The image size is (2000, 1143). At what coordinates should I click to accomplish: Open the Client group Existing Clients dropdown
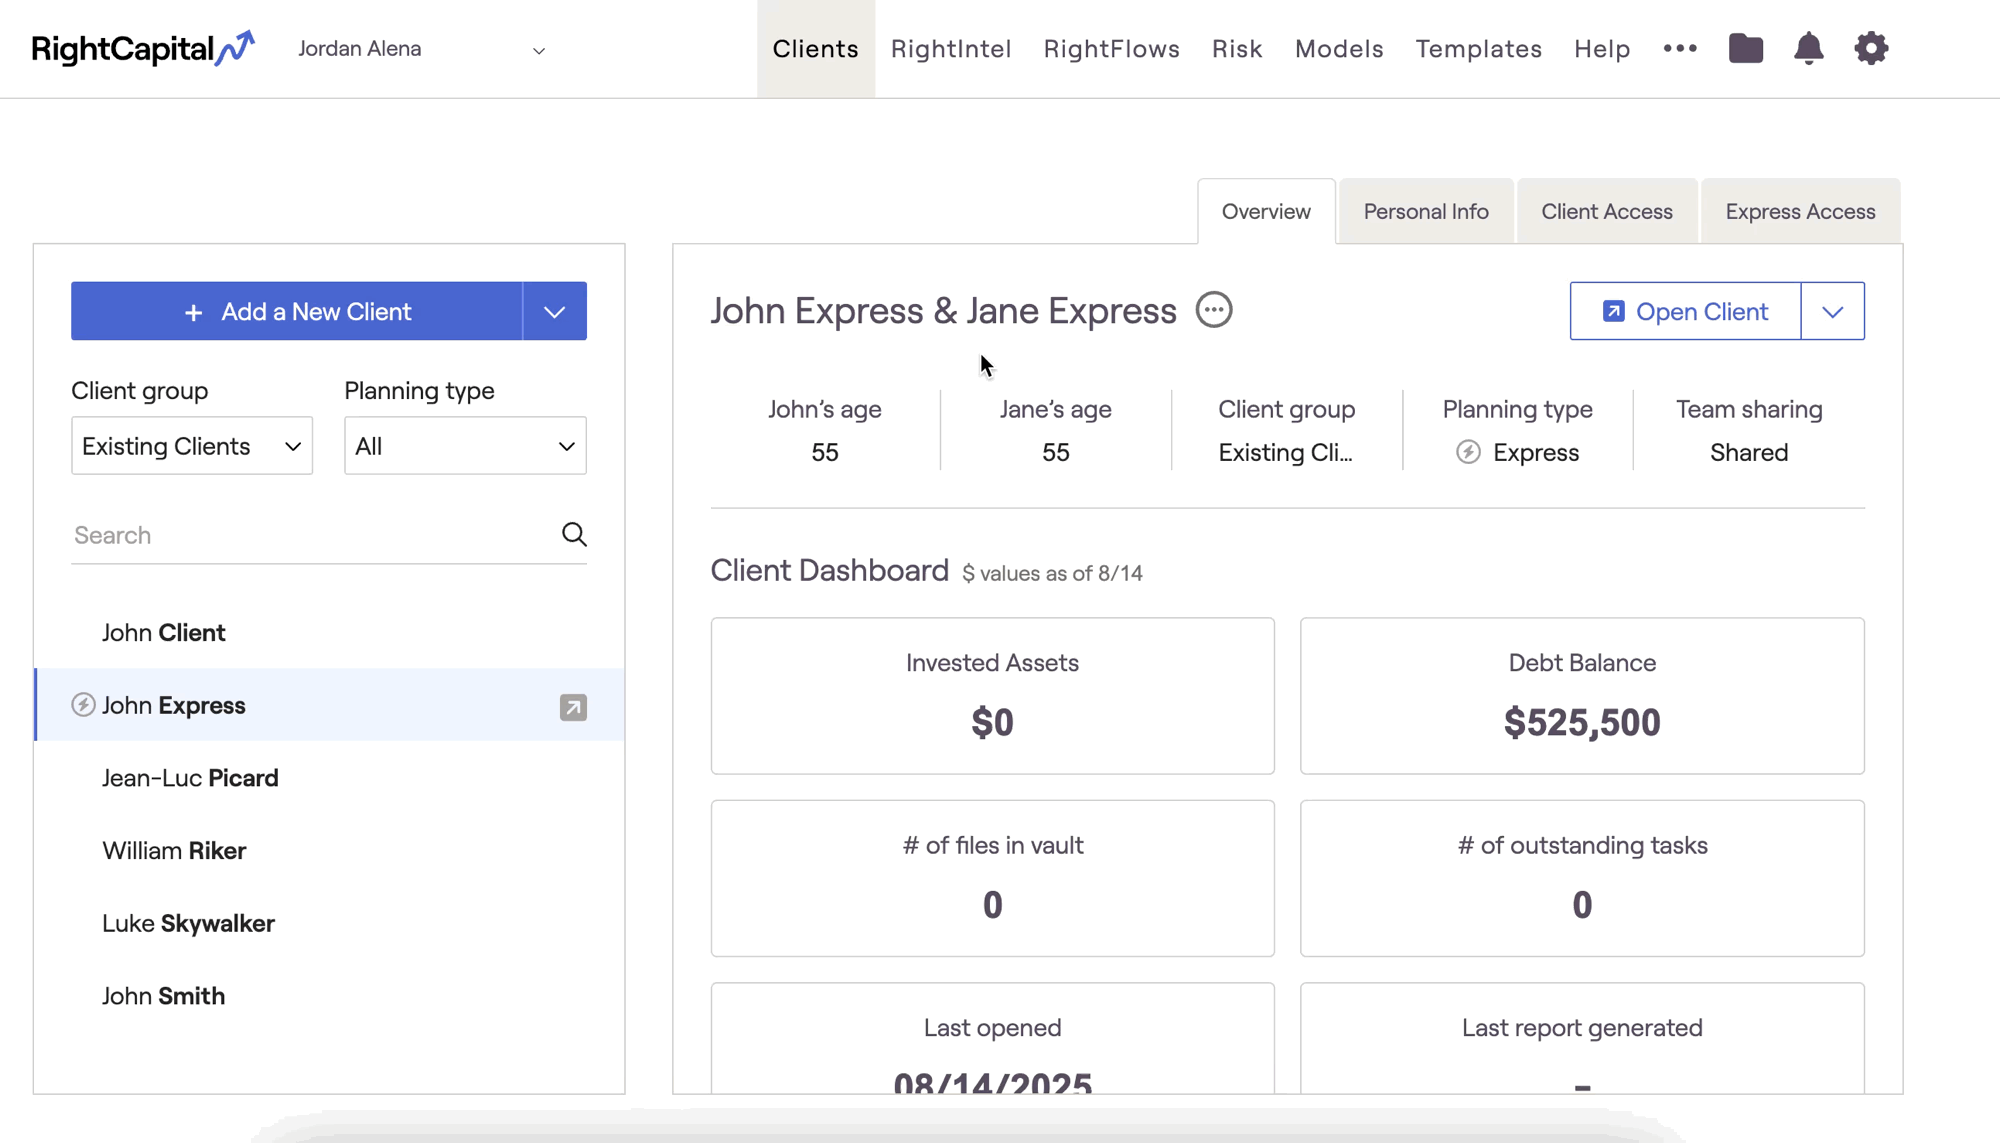pos(192,446)
